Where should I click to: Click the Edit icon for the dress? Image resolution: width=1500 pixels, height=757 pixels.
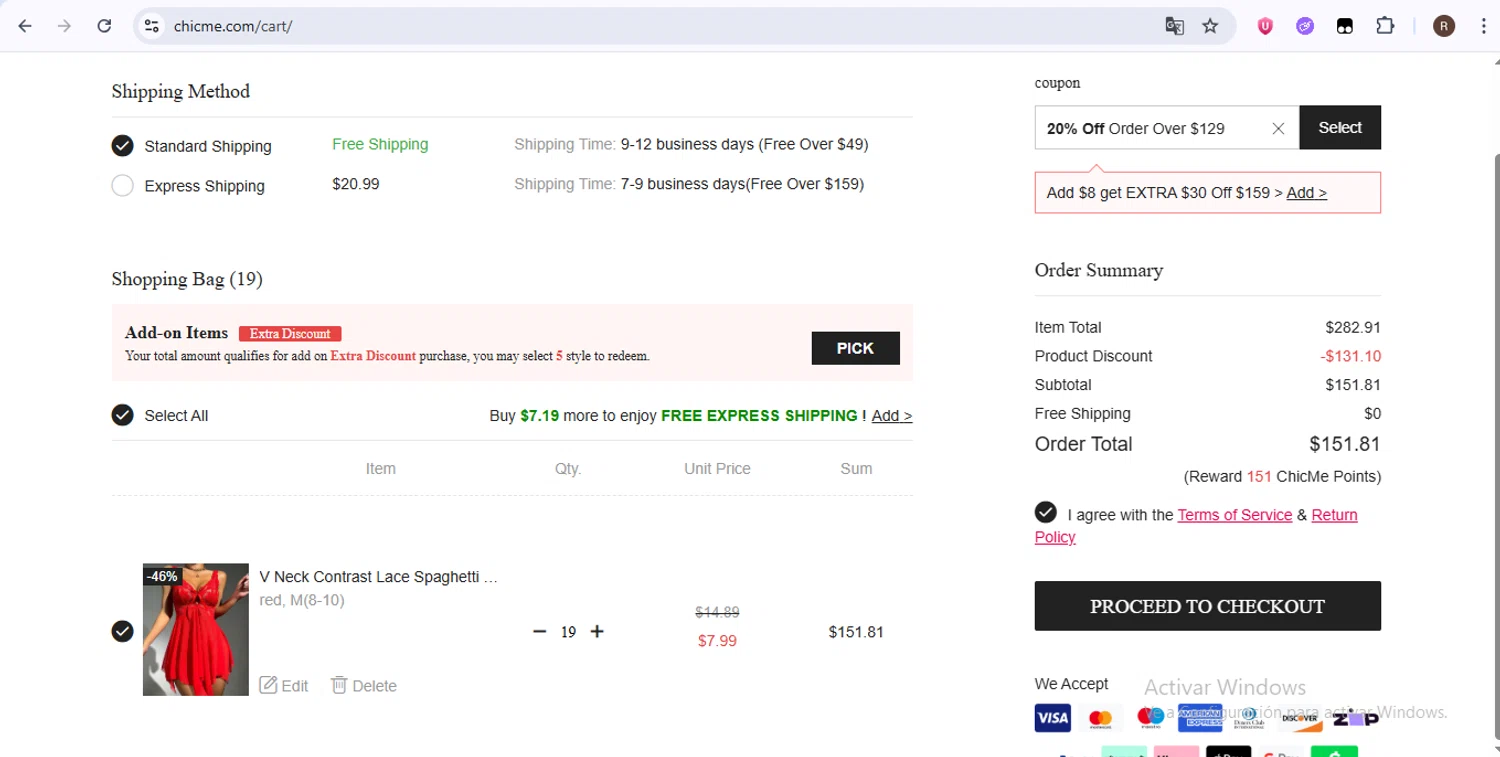click(x=268, y=685)
